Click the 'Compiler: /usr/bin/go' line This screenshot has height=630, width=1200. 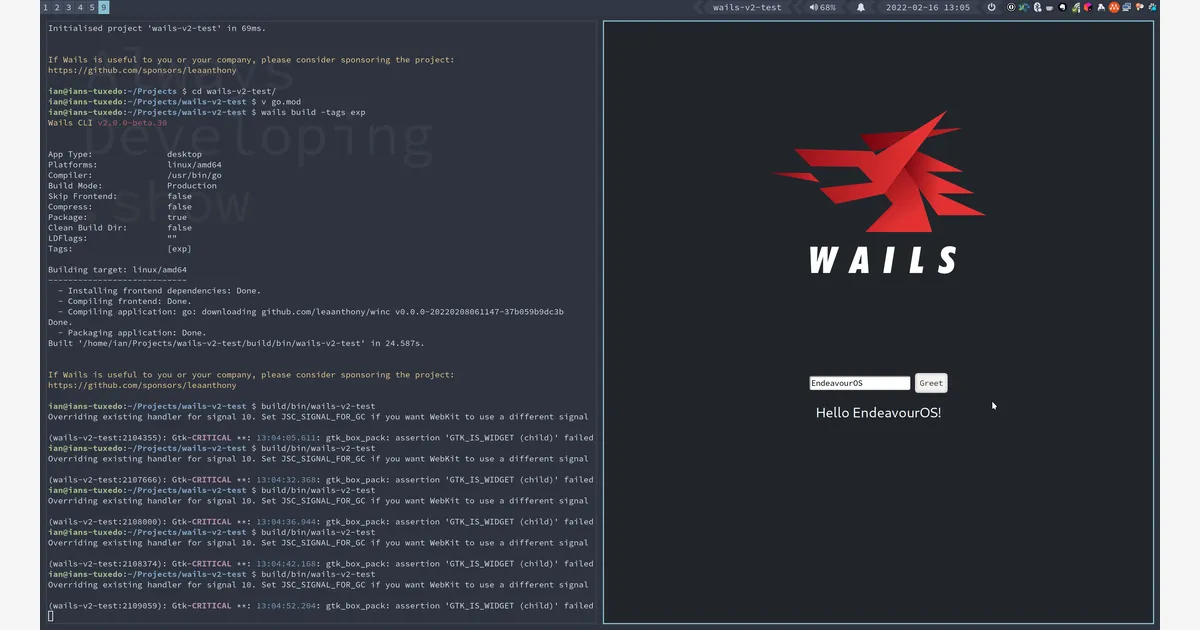[135, 175]
